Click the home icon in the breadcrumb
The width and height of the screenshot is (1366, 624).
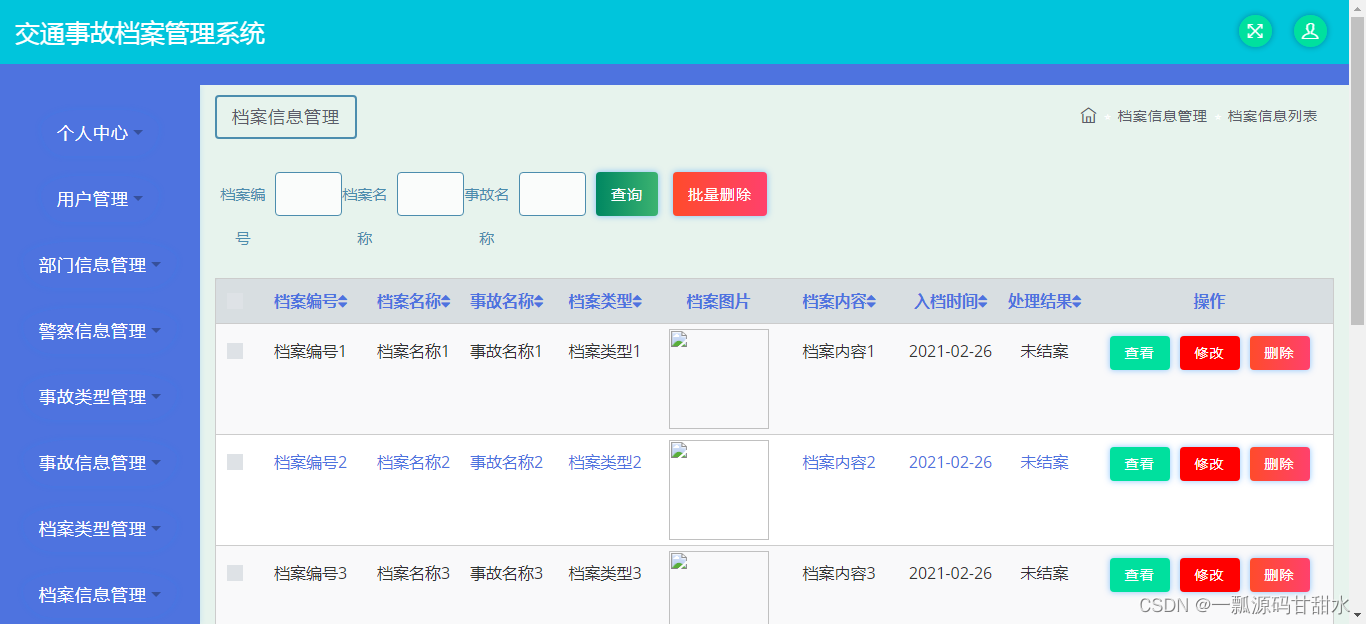pyautogui.click(x=1089, y=115)
